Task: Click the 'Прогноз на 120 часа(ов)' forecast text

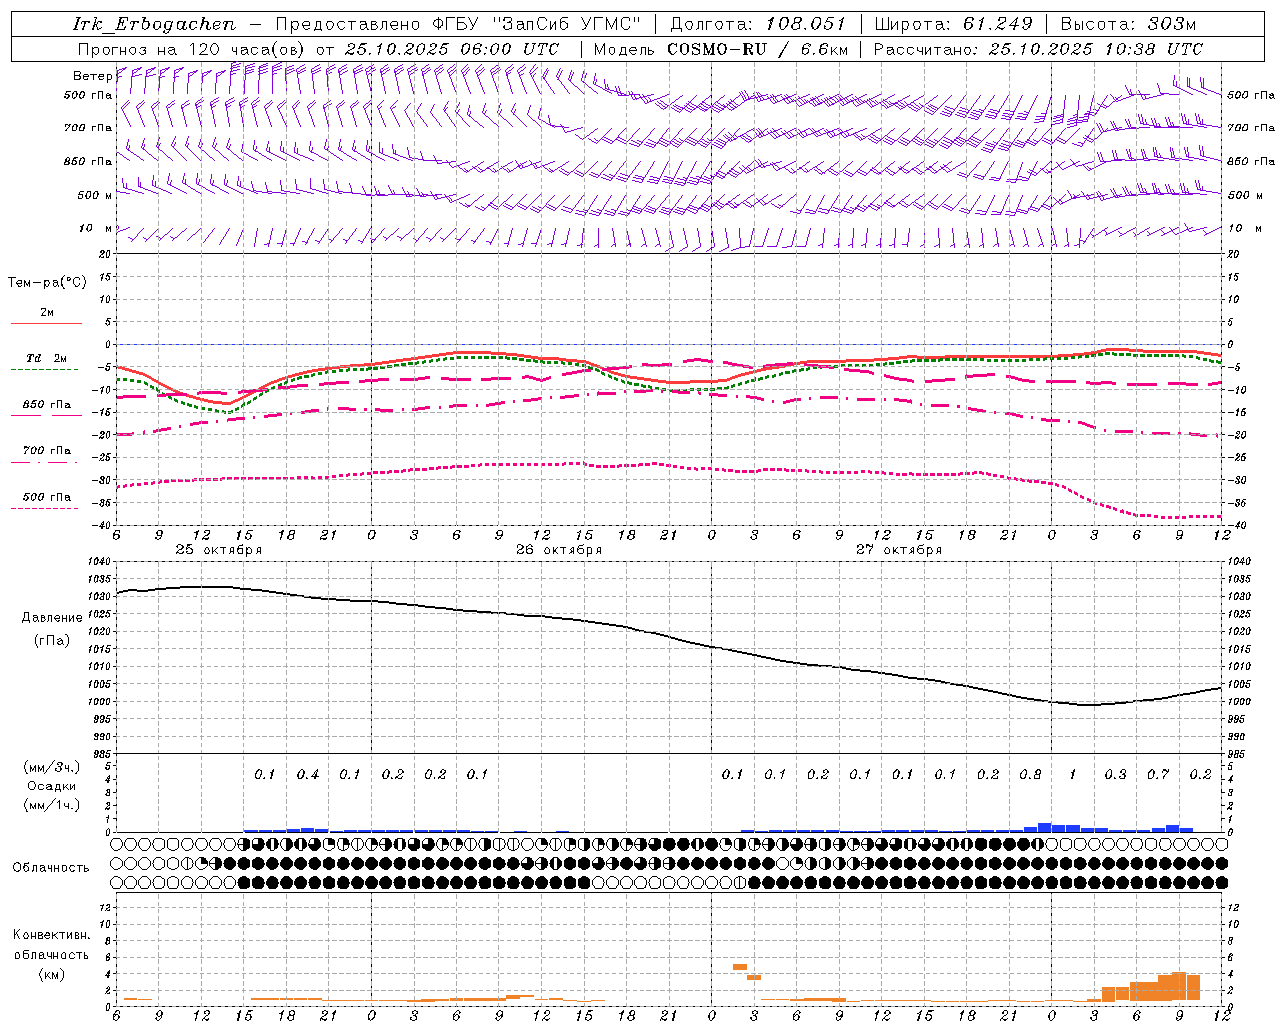Action: click(192, 49)
